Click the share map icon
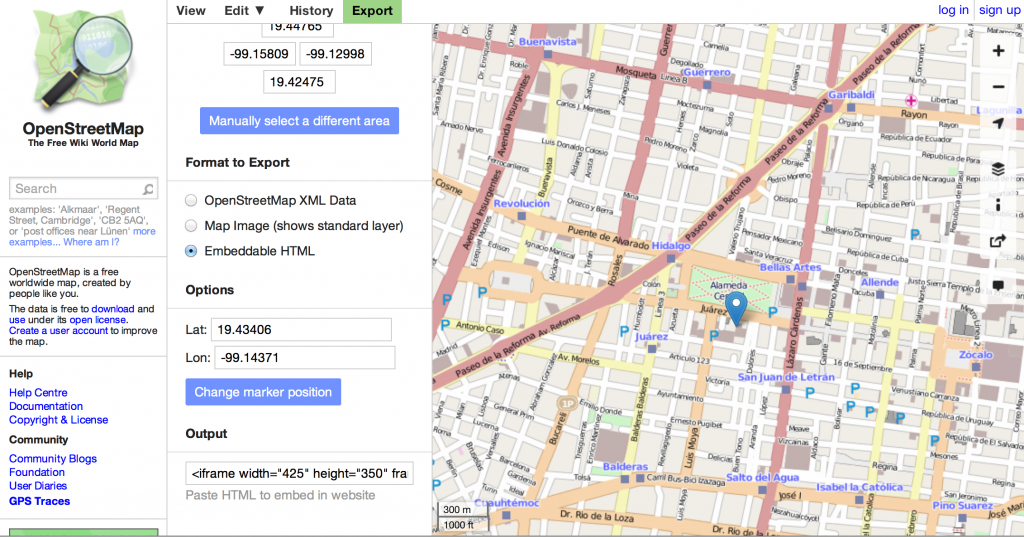This screenshot has width=1024, height=537. 998,241
